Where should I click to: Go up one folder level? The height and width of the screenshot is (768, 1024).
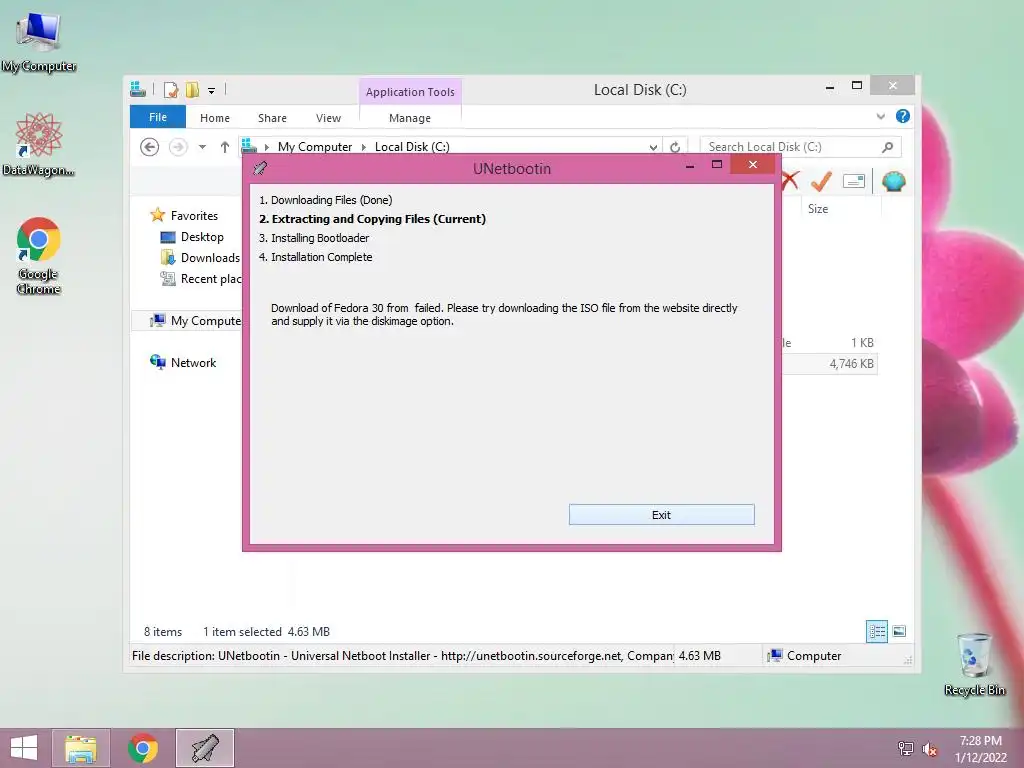(x=225, y=147)
